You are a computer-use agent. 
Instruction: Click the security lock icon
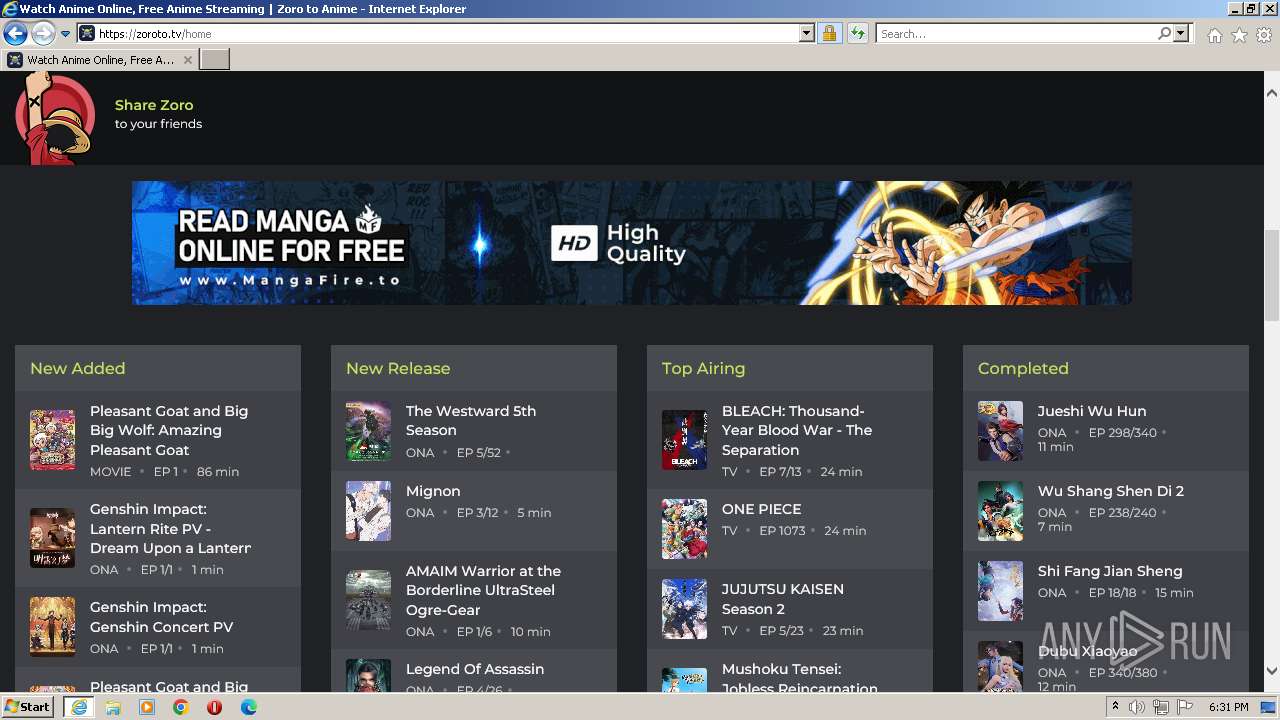coord(829,34)
